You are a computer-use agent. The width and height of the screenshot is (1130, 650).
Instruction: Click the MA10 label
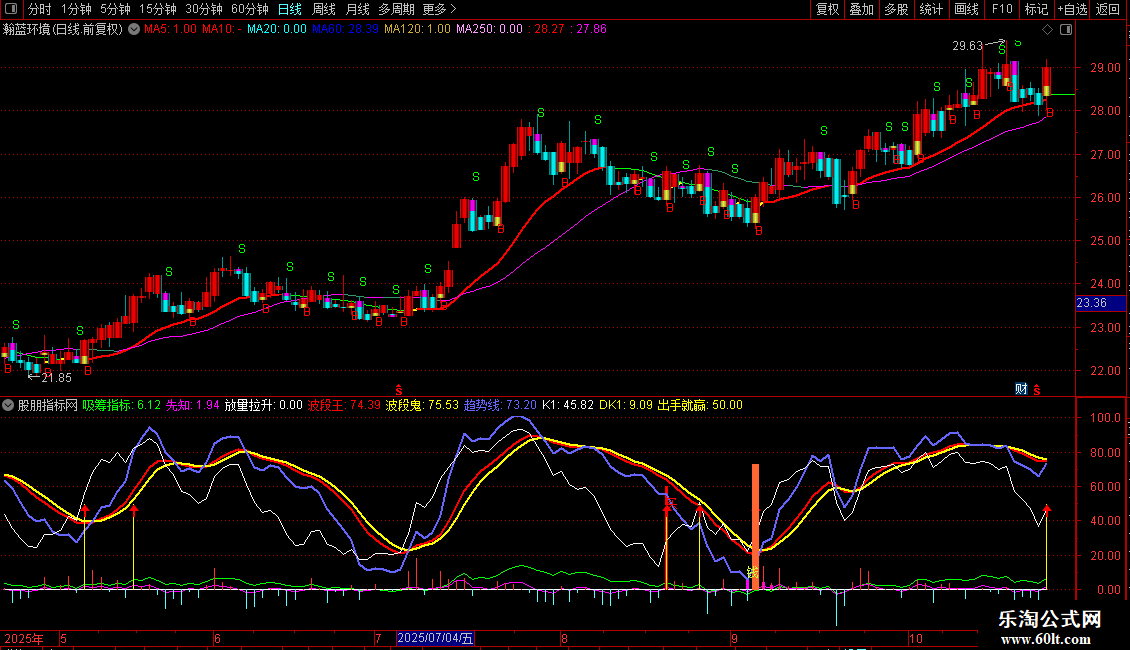(221, 30)
